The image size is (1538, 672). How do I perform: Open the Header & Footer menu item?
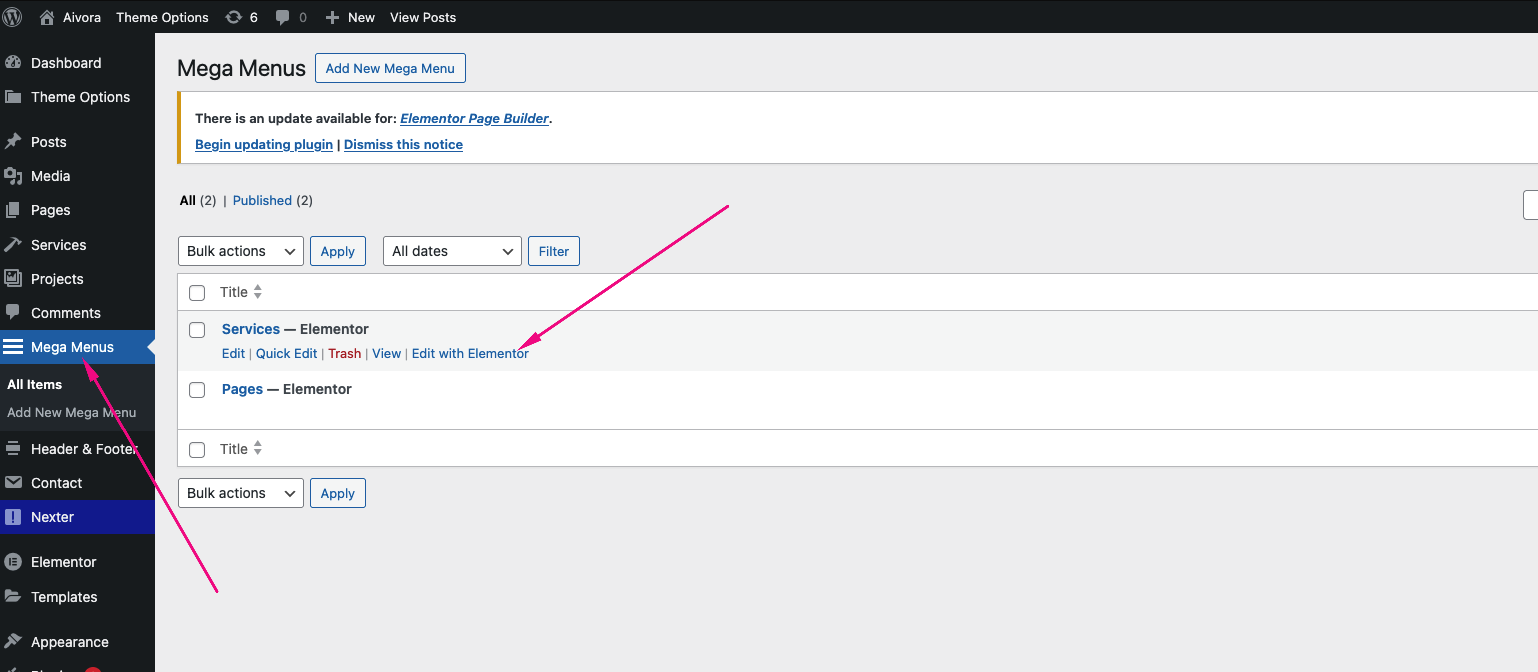(84, 449)
